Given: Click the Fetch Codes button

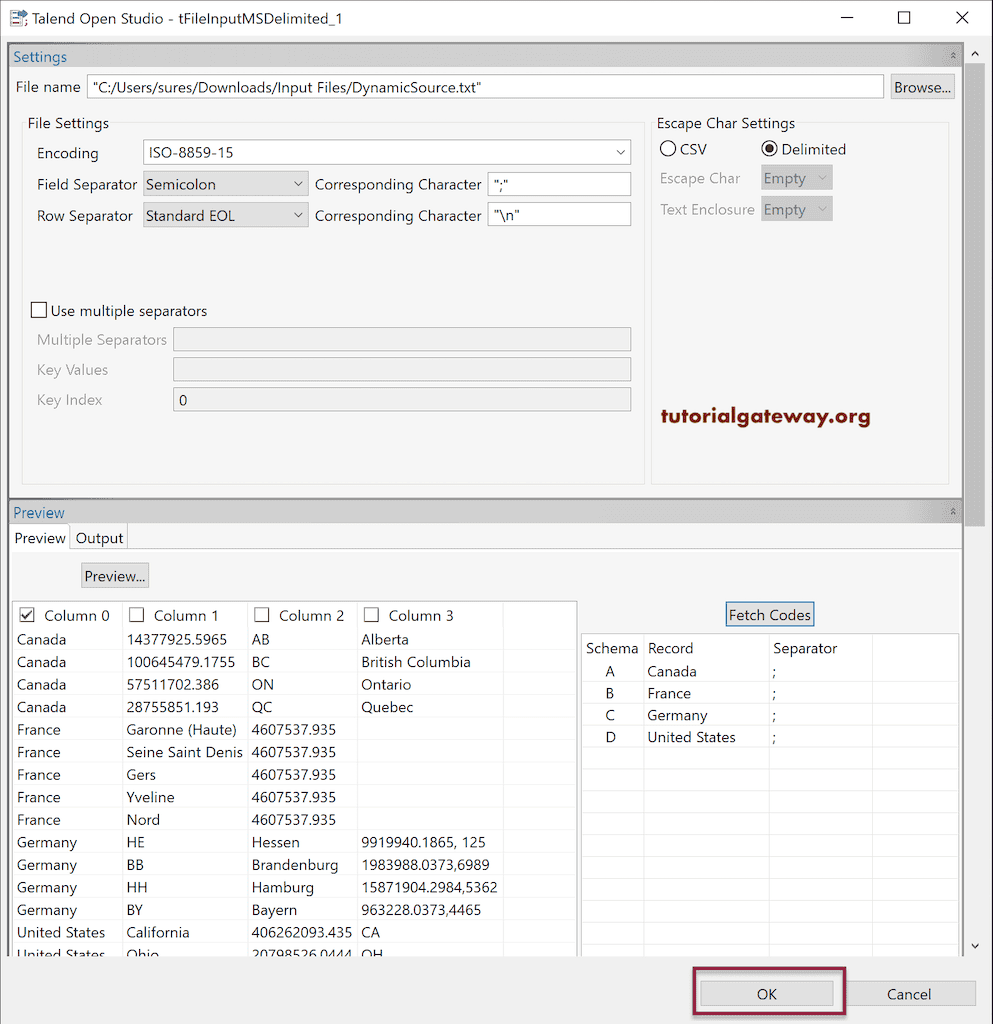Looking at the screenshot, I should 769,614.
